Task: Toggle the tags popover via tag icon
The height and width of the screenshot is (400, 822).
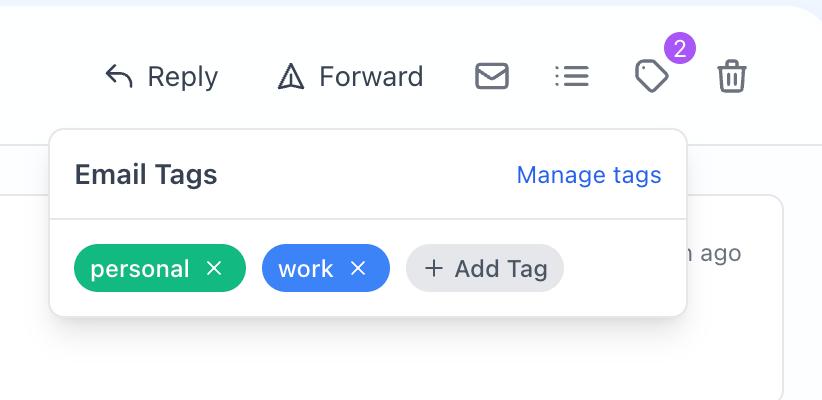Action: pyautogui.click(x=652, y=77)
